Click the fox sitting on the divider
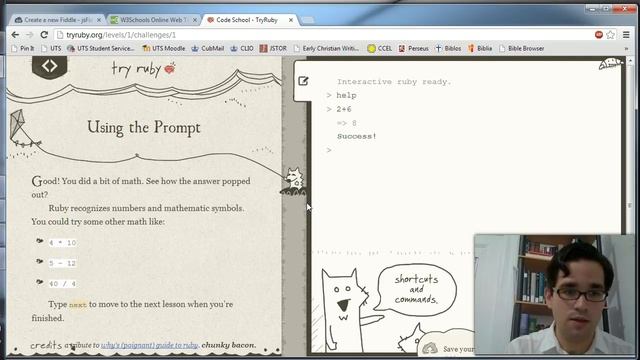The height and width of the screenshot is (360, 640). coord(293,182)
